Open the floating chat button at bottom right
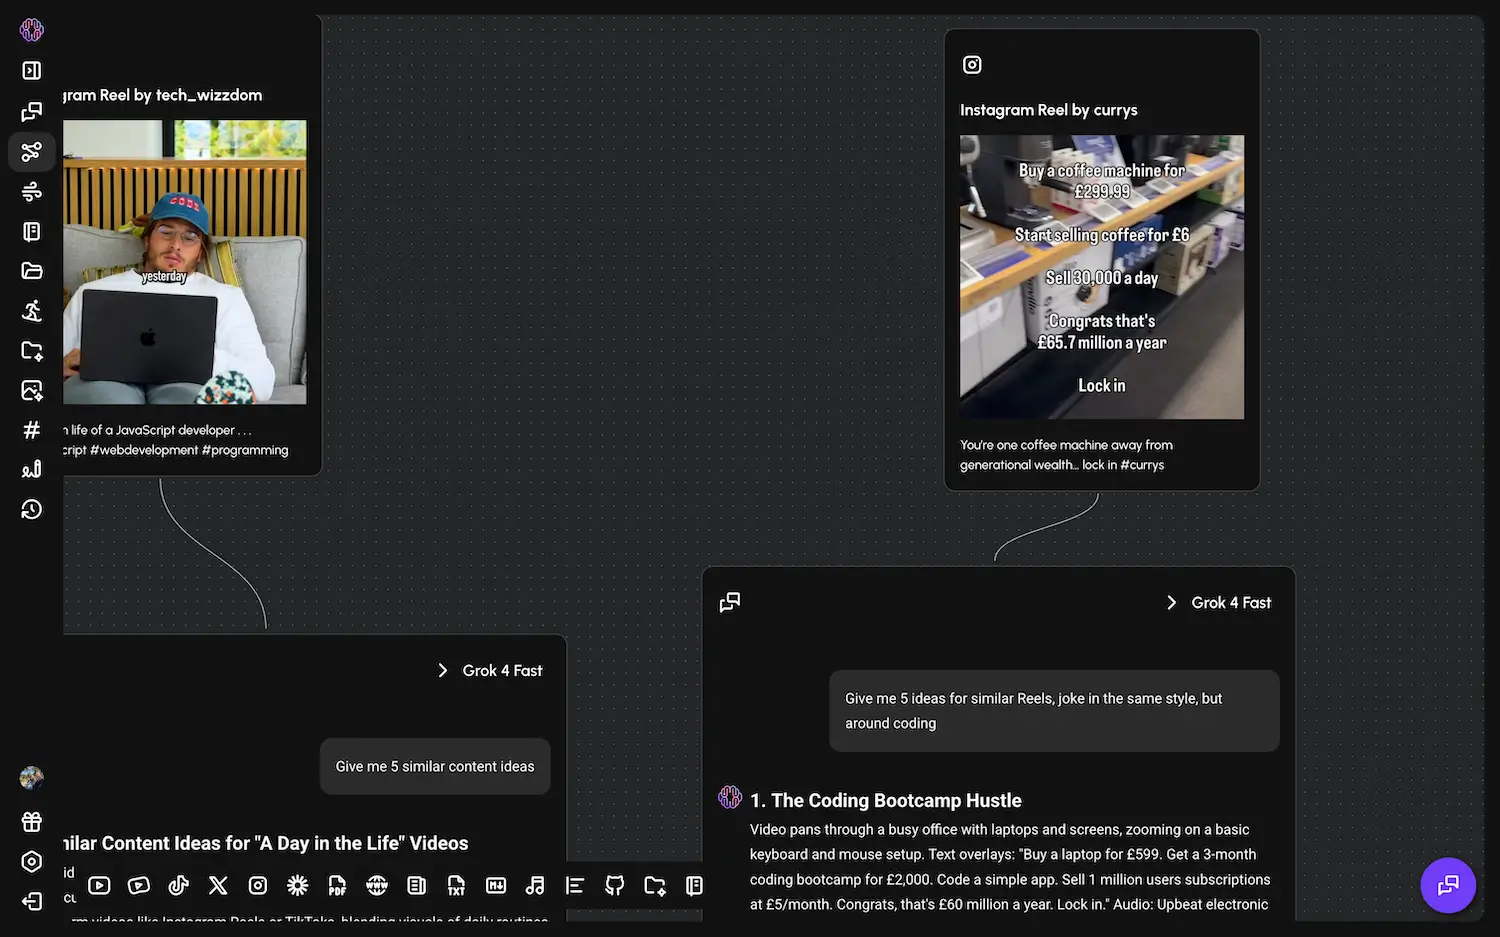Screen dimensions: 1500x937 tap(1448, 885)
